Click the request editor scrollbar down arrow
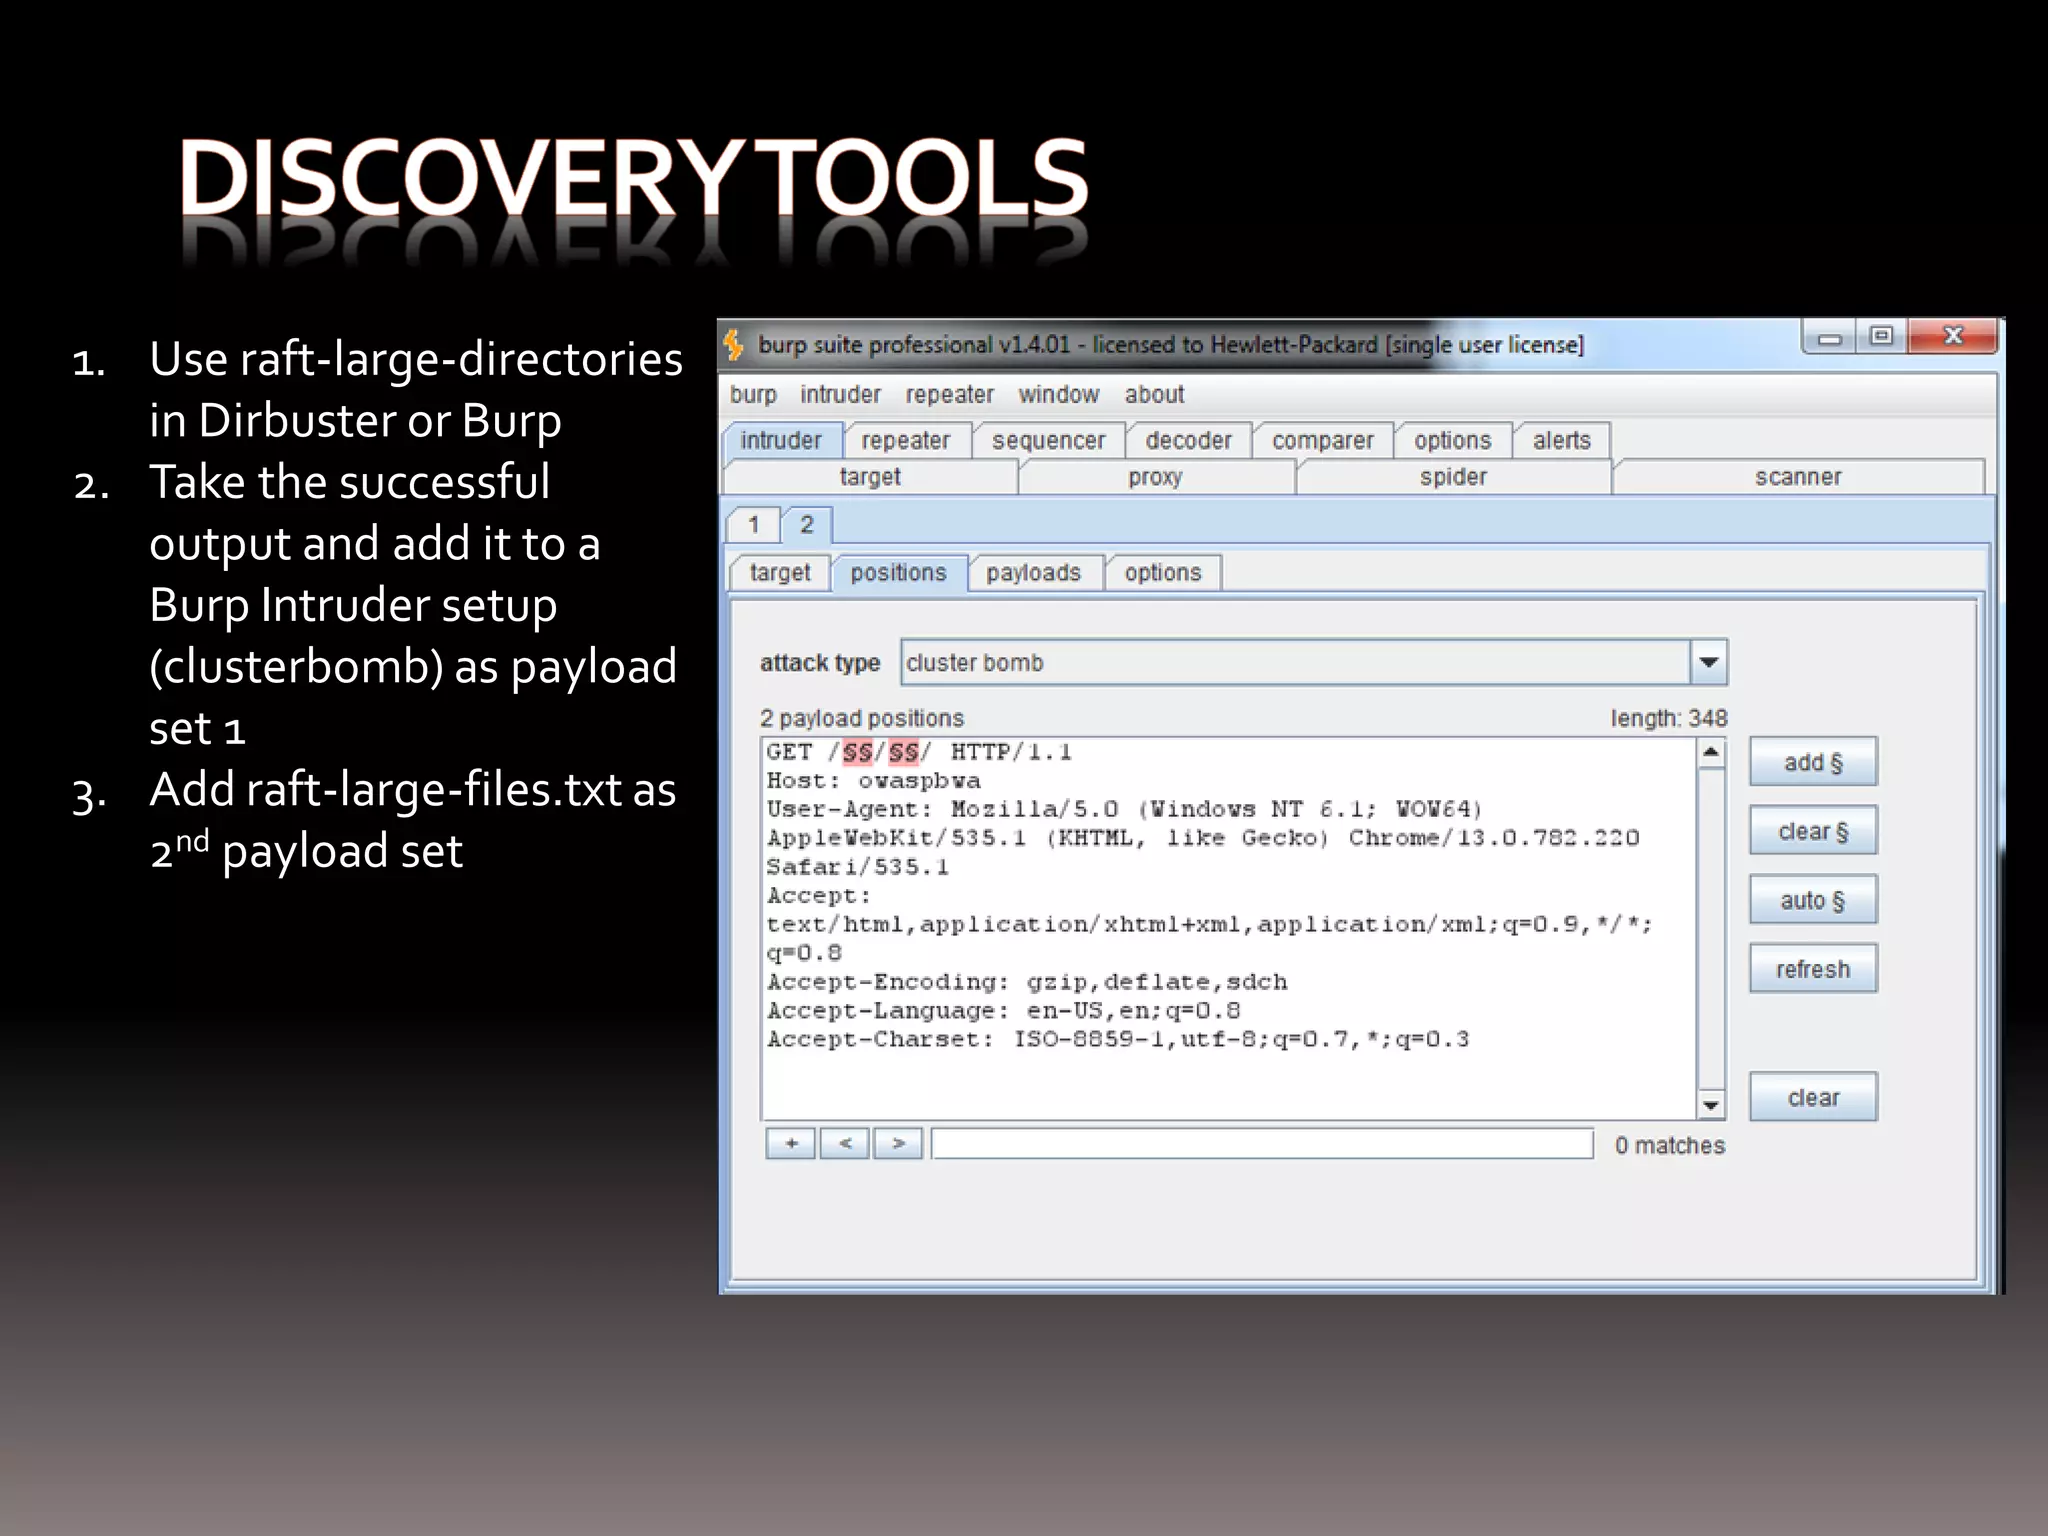This screenshot has height=1536, width=2048. (x=1711, y=1105)
